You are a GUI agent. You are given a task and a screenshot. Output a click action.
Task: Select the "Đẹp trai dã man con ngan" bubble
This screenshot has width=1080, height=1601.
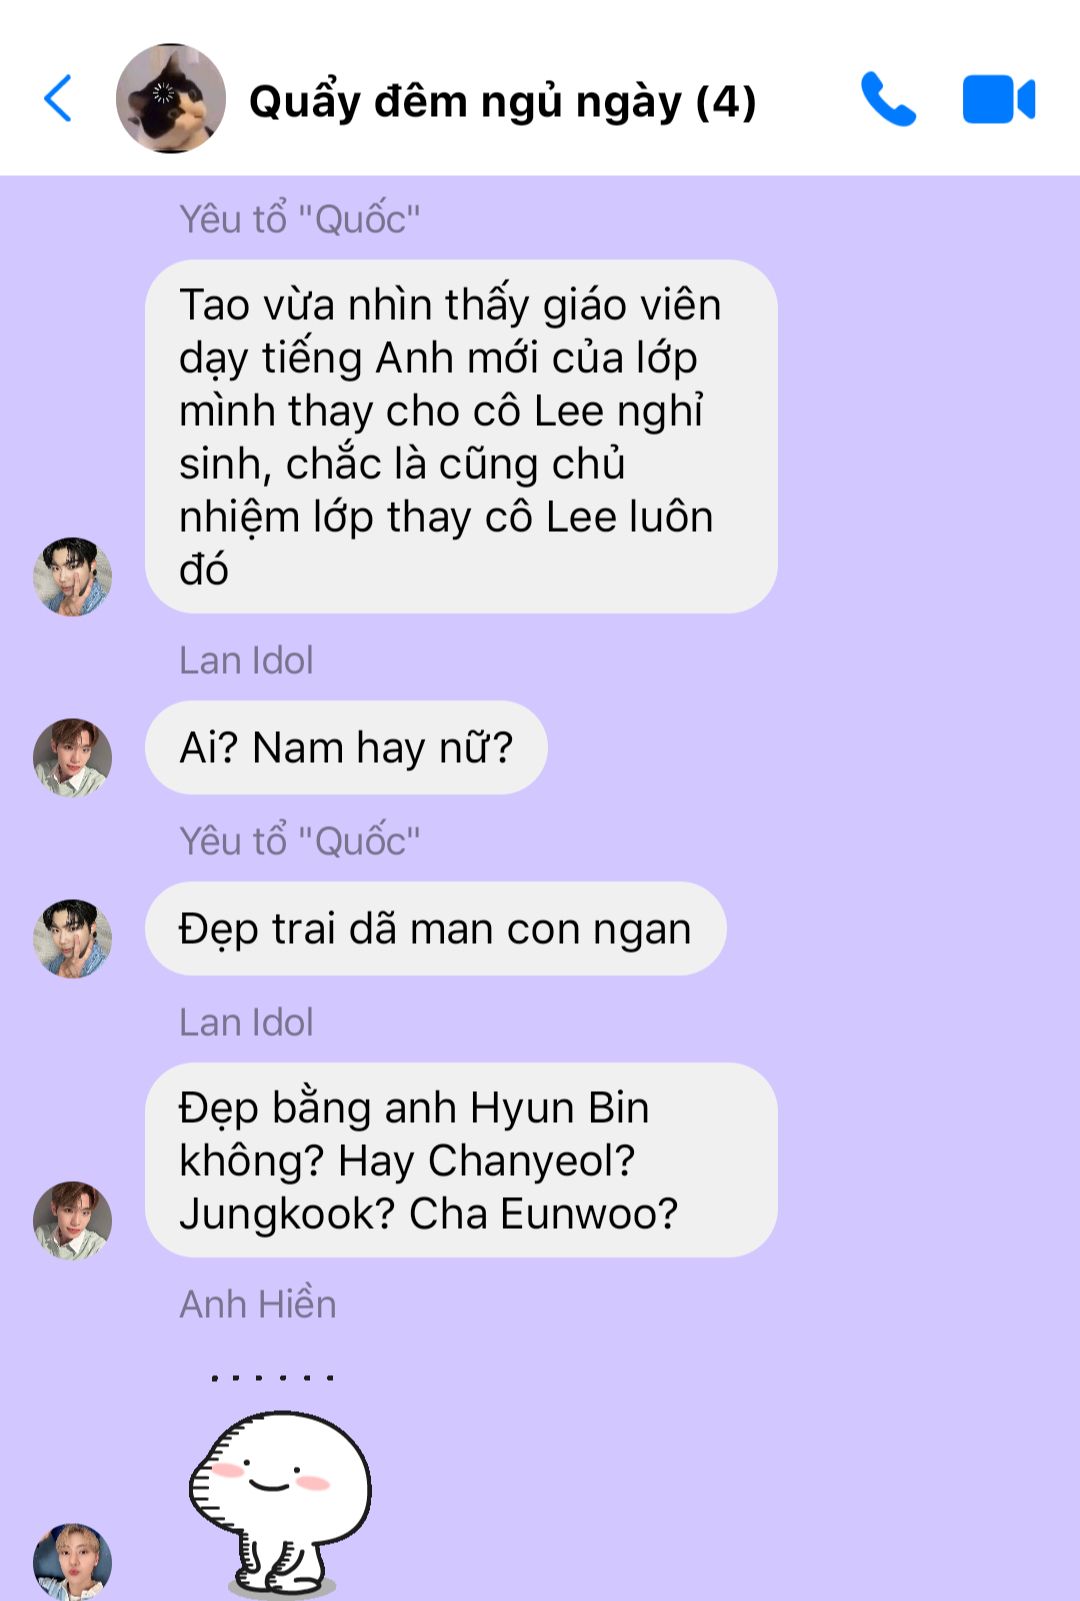click(x=435, y=928)
